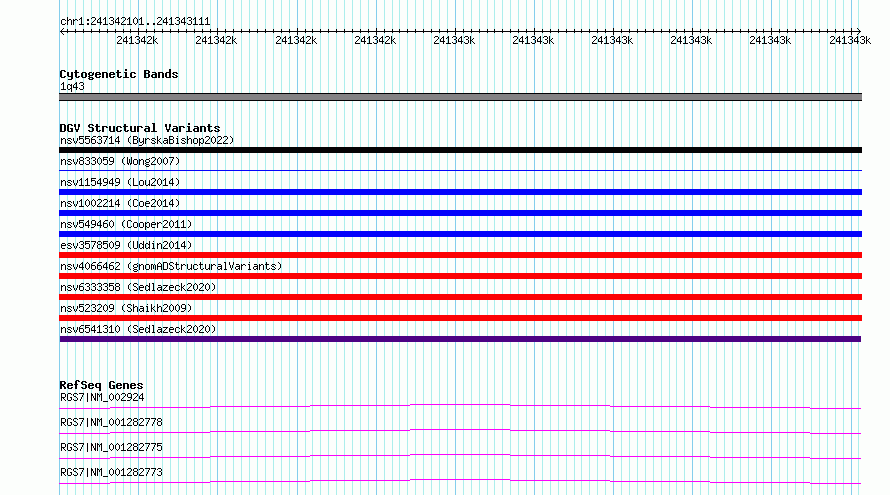Click the magenta RGS7|NM_002924 intron line
The width and height of the screenshot is (890, 495).
460,406
